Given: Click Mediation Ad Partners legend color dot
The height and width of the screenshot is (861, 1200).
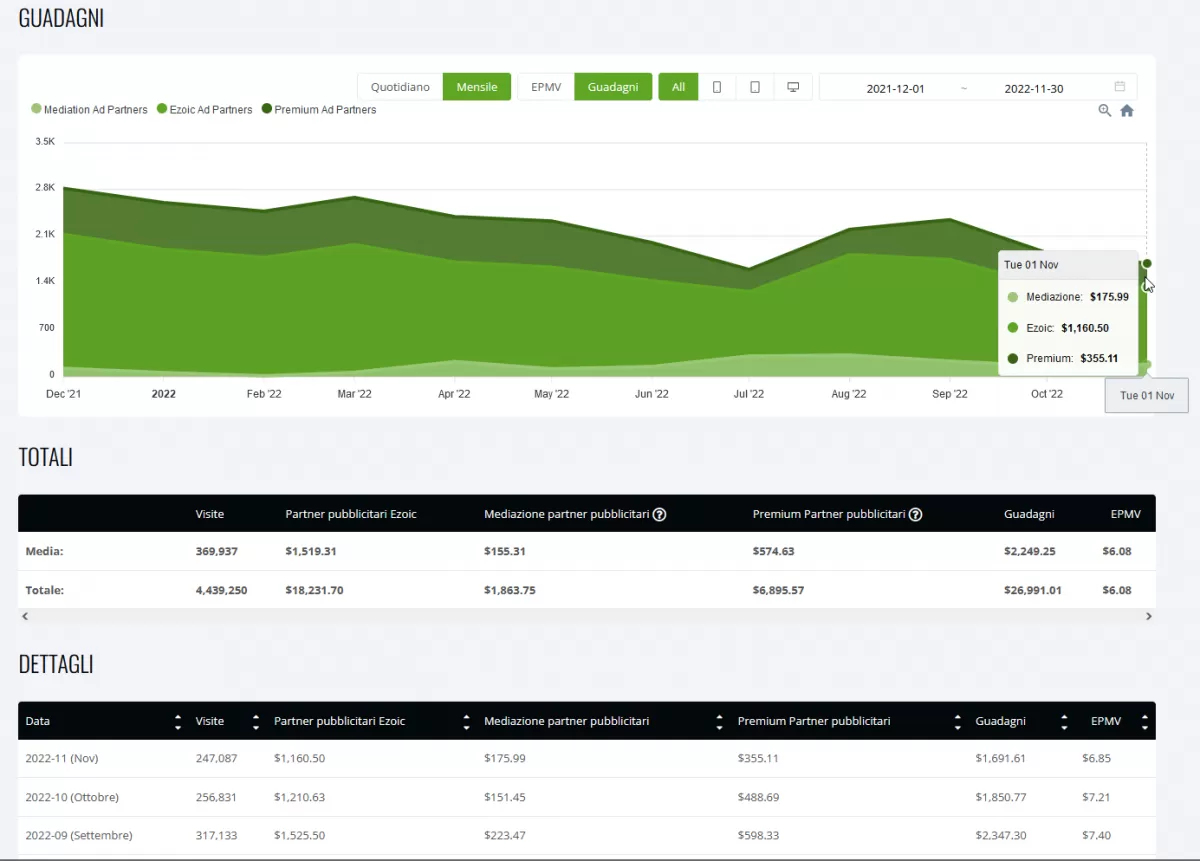Looking at the screenshot, I should 37,110.
